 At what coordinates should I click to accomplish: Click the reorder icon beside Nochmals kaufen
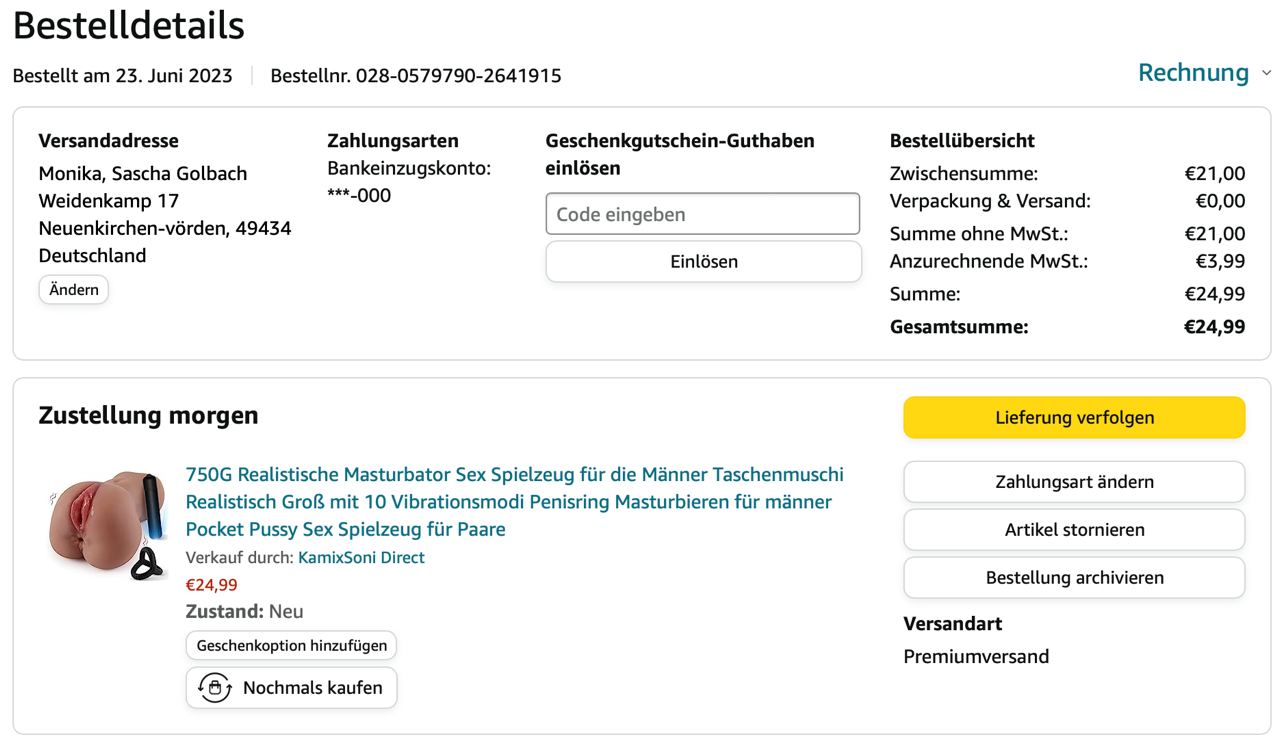(215, 688)
